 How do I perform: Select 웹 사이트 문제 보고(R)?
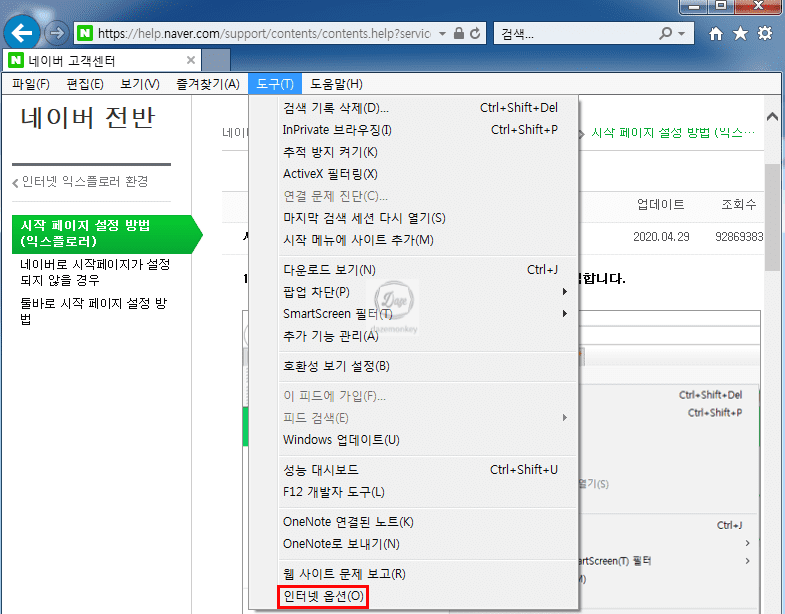point(414,573)
